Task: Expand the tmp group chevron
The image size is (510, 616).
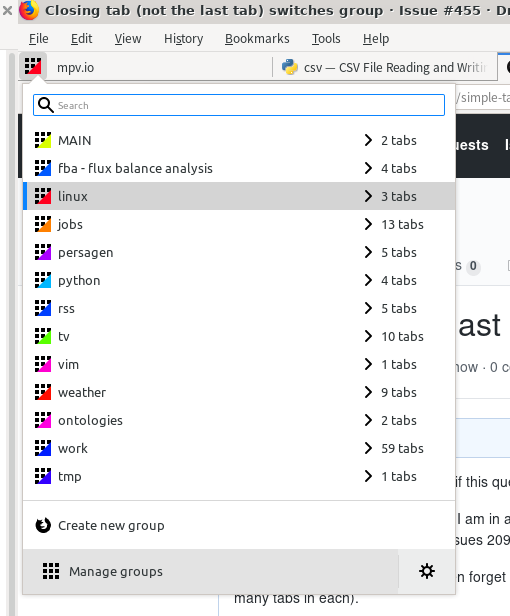Action: pyautogui.click(x=368, y=476)
